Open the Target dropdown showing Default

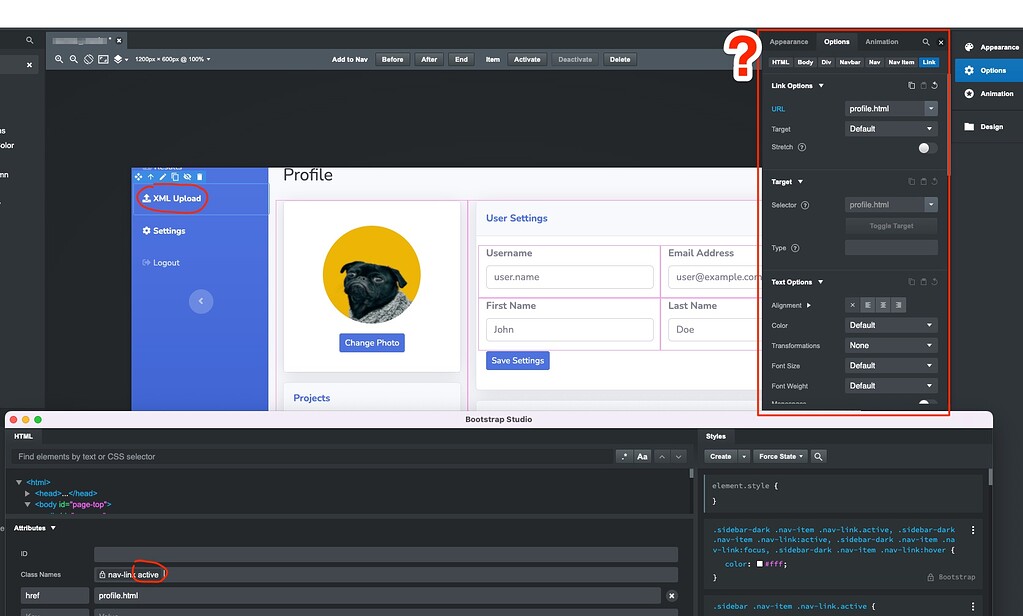click(x=890, y=128)
